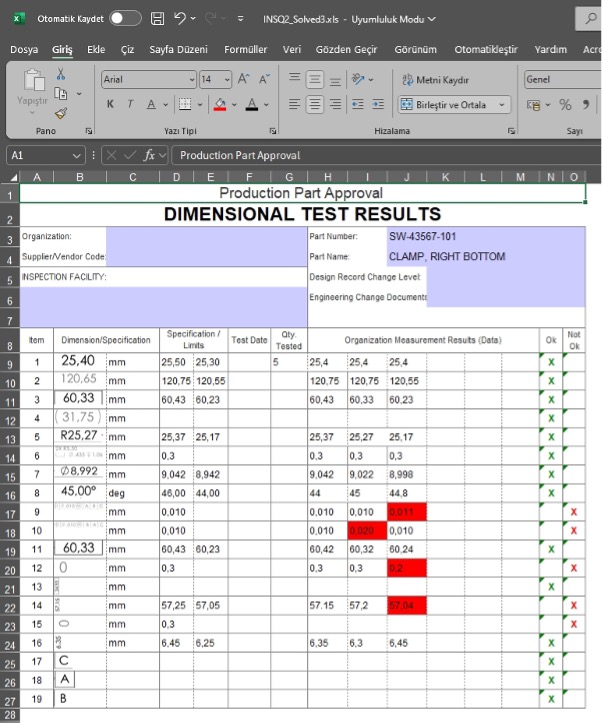Switch to the Veri tab
This screenshot has width=602, height=724.
(x=292, y=49)
